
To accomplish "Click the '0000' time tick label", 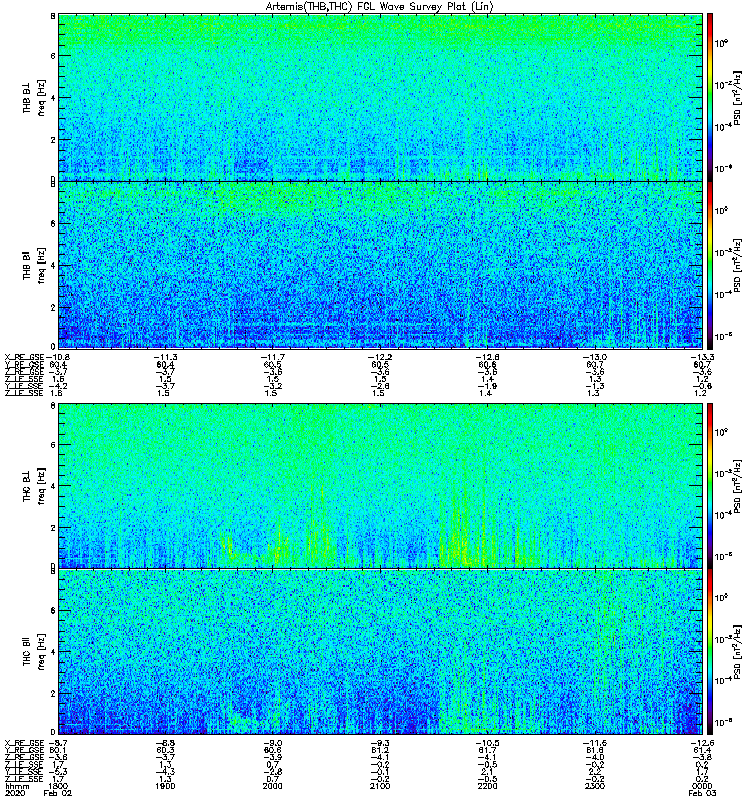I will (x=702, y=786).
